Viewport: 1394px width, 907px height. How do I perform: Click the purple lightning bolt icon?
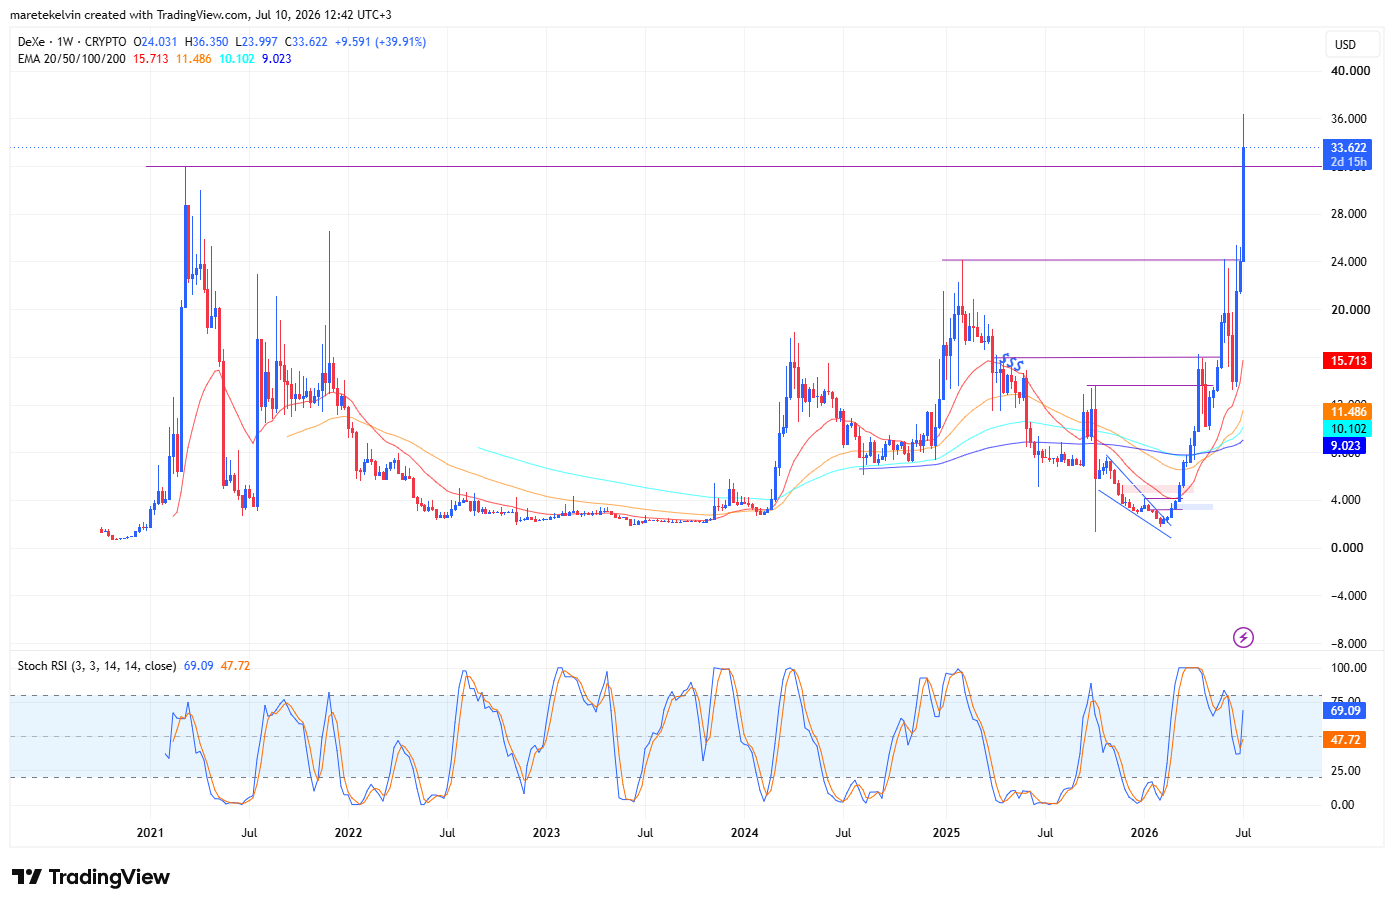[x=1243, y=637]
